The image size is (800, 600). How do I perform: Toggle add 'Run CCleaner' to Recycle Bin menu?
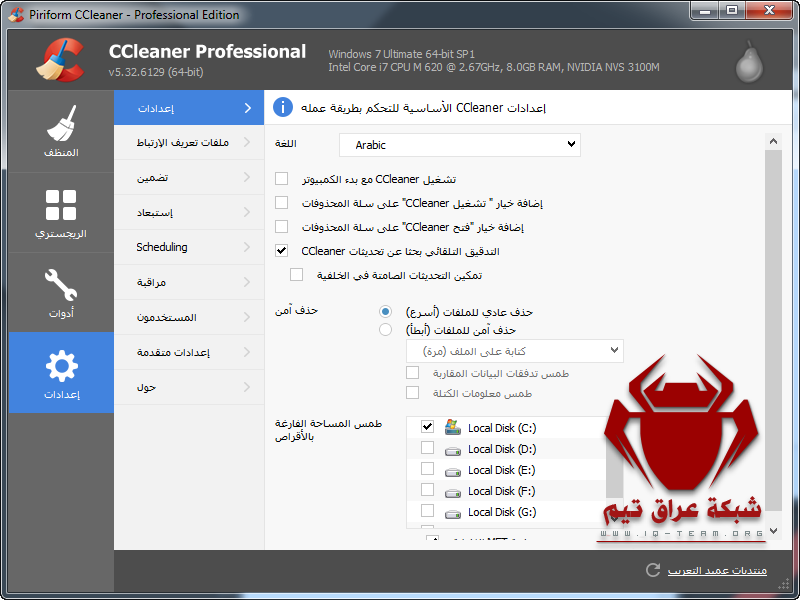tap(281, 203)
